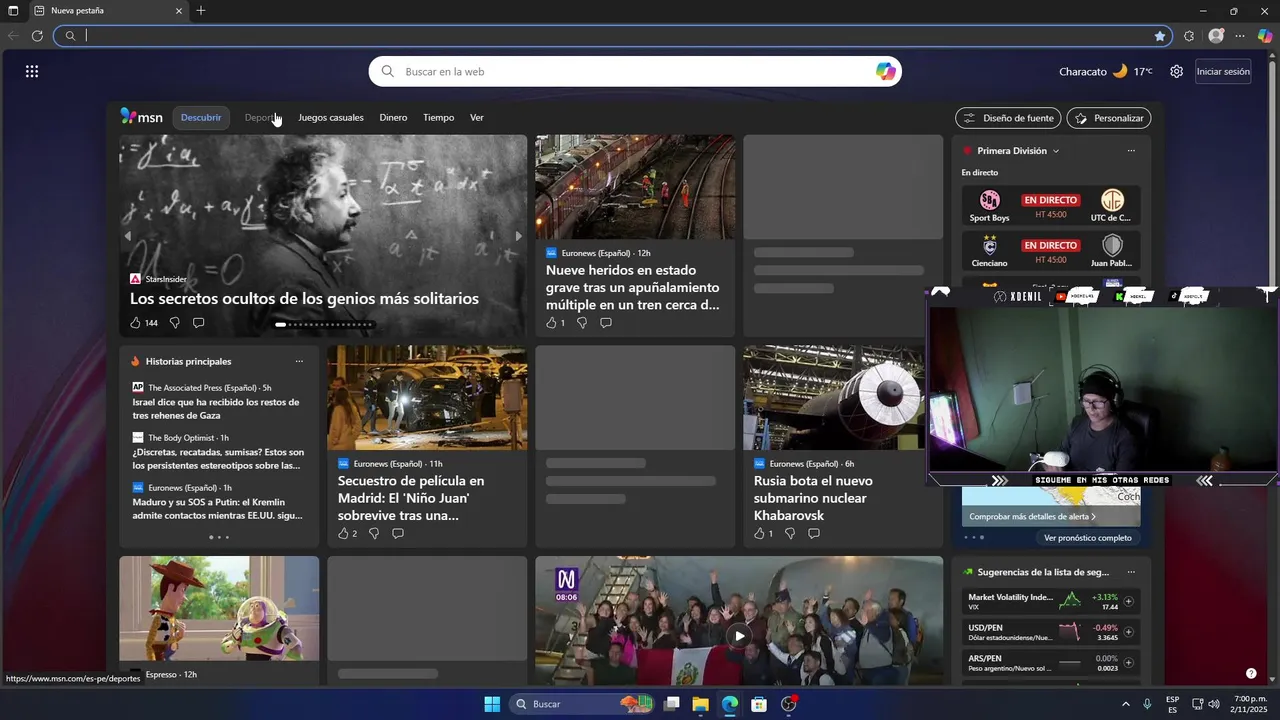Click the msn logo
The height and width of the screenshot is (720, 1280).
click(x=141, y=117)
